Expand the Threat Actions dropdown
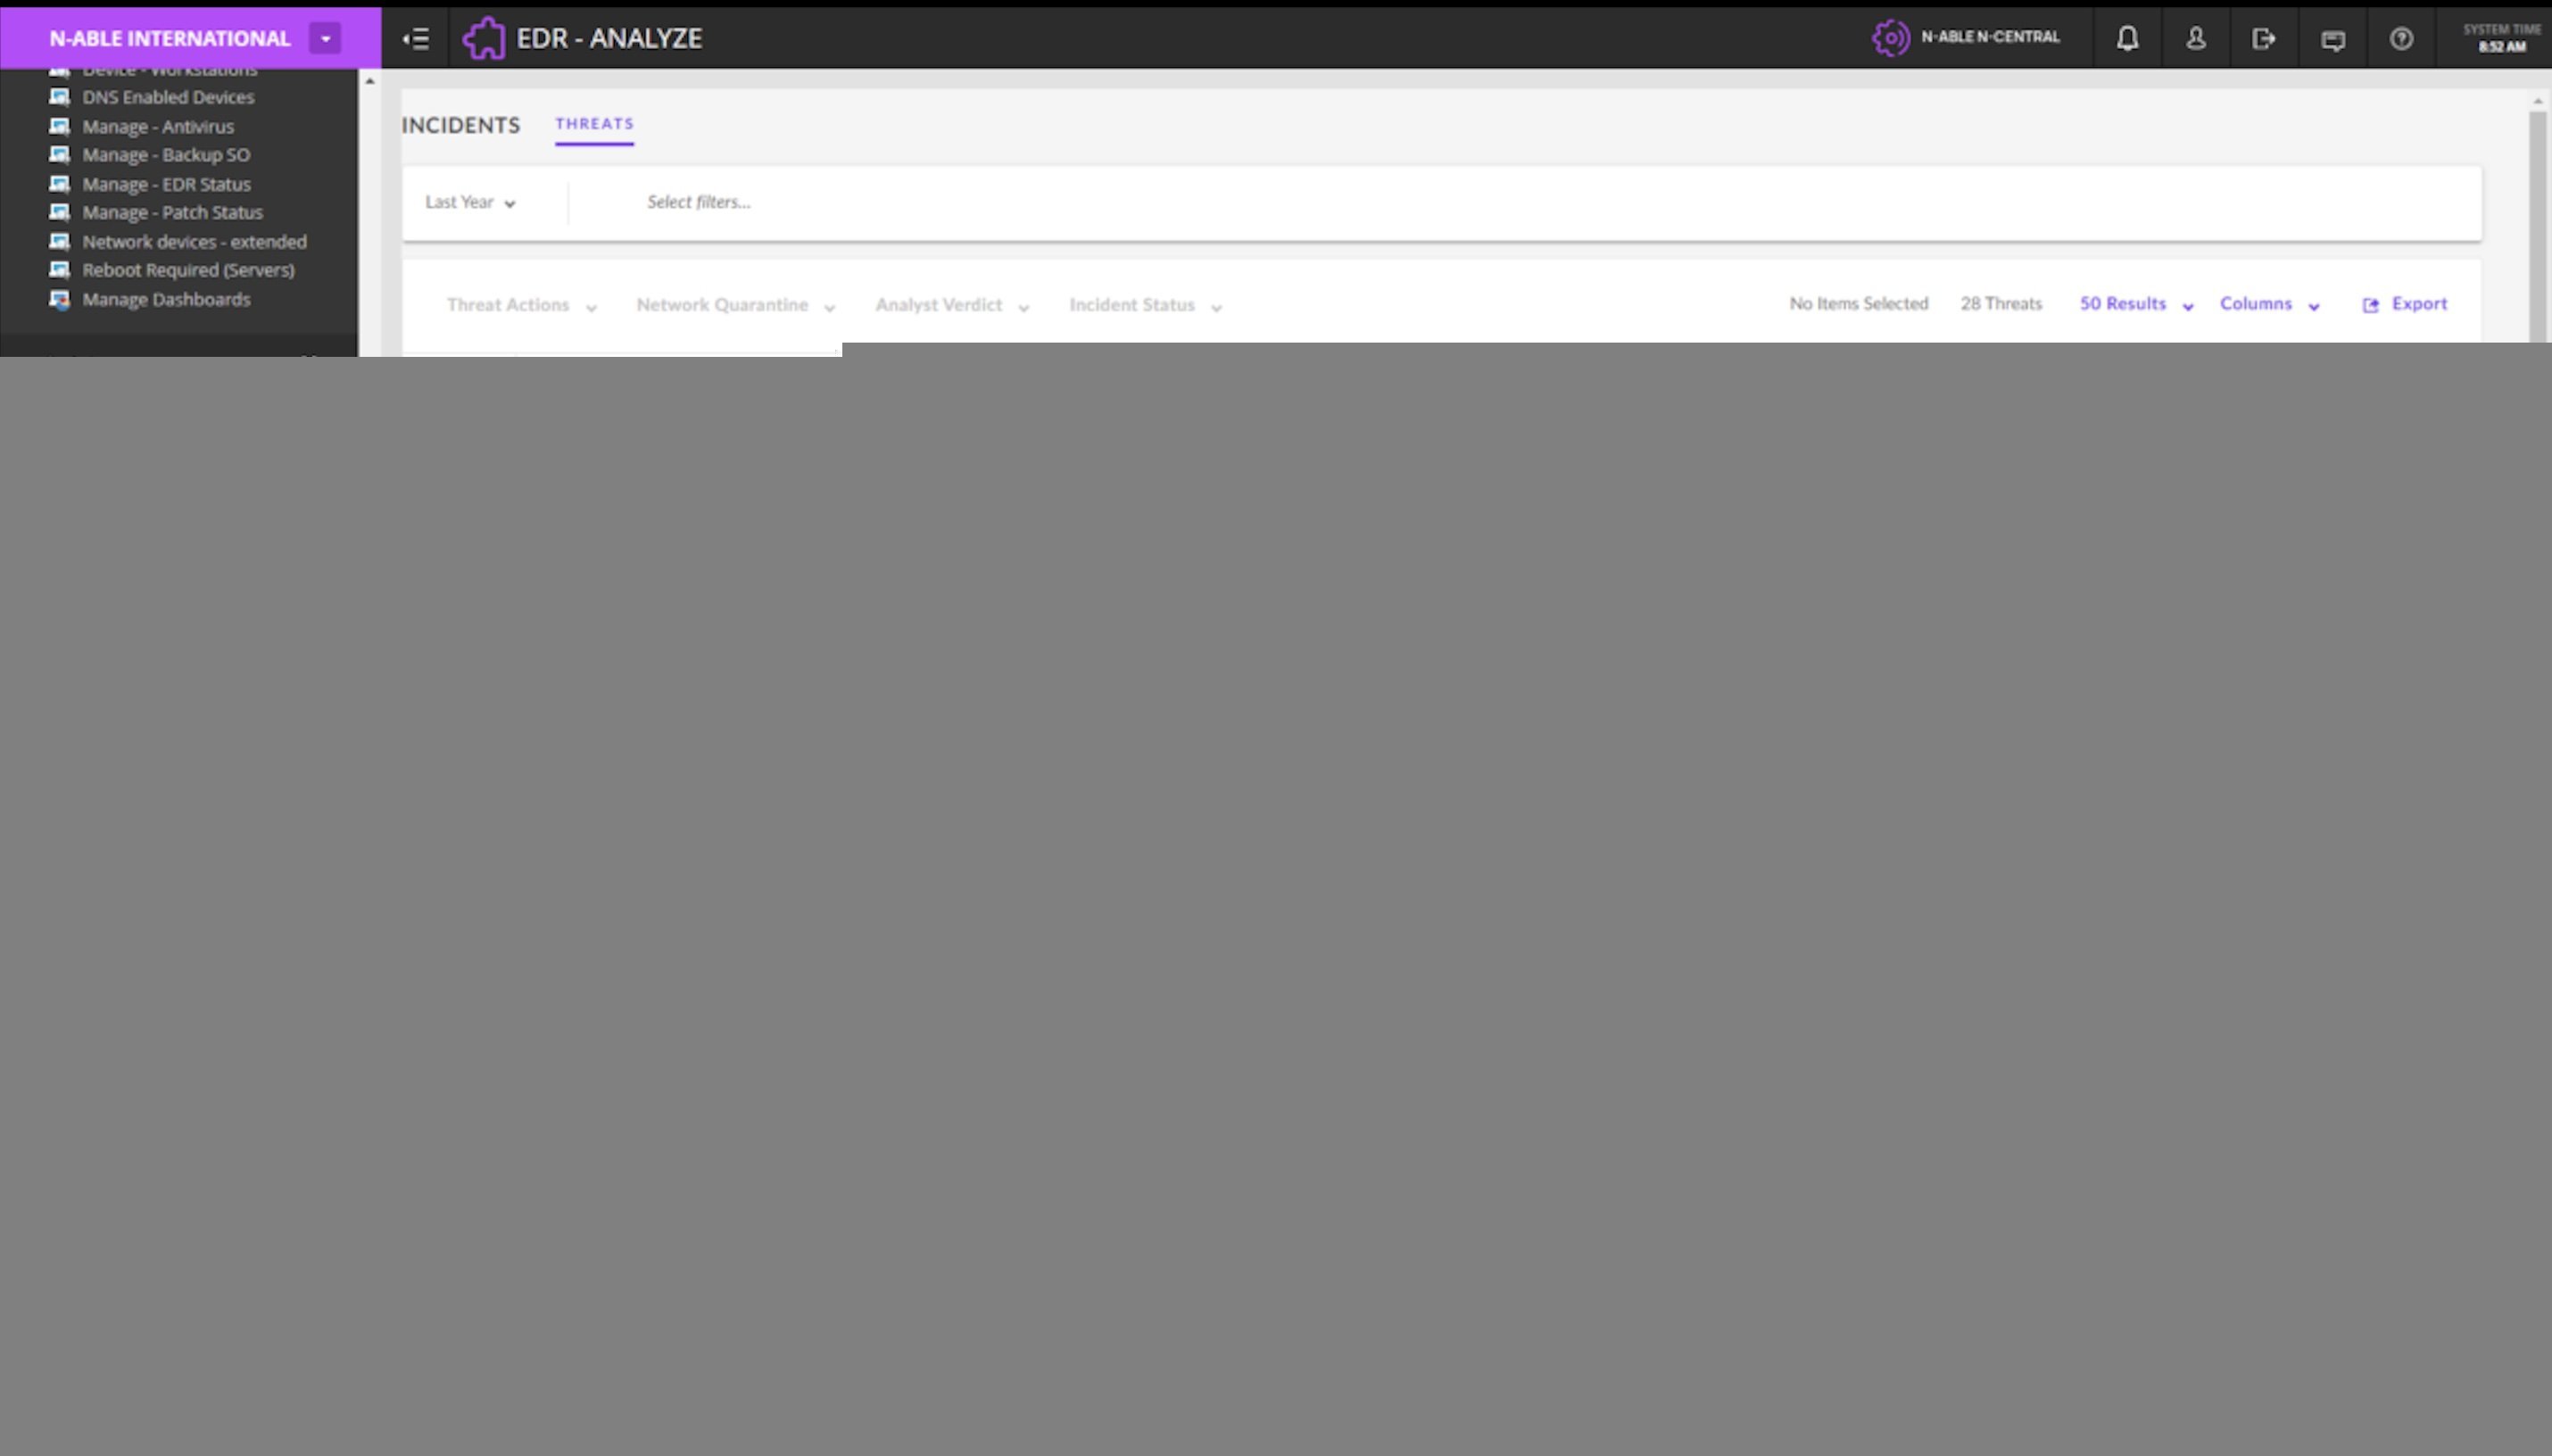Viewport: 2552px width, 1456px height. [x=521, y=305]
